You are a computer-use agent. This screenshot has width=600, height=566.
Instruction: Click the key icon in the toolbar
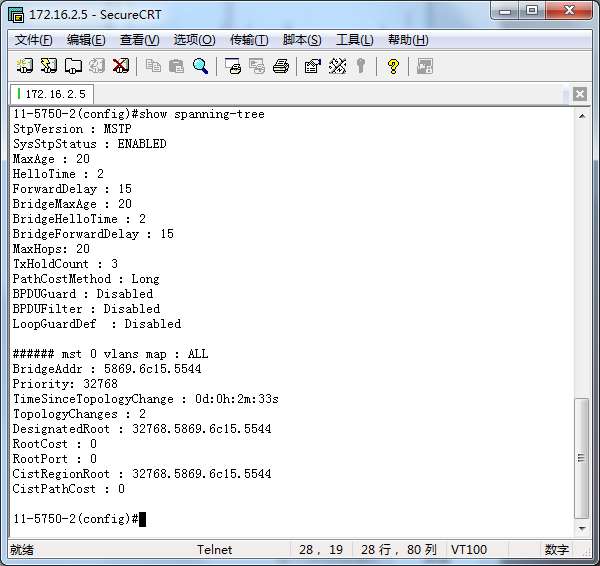tap(361, 66)
